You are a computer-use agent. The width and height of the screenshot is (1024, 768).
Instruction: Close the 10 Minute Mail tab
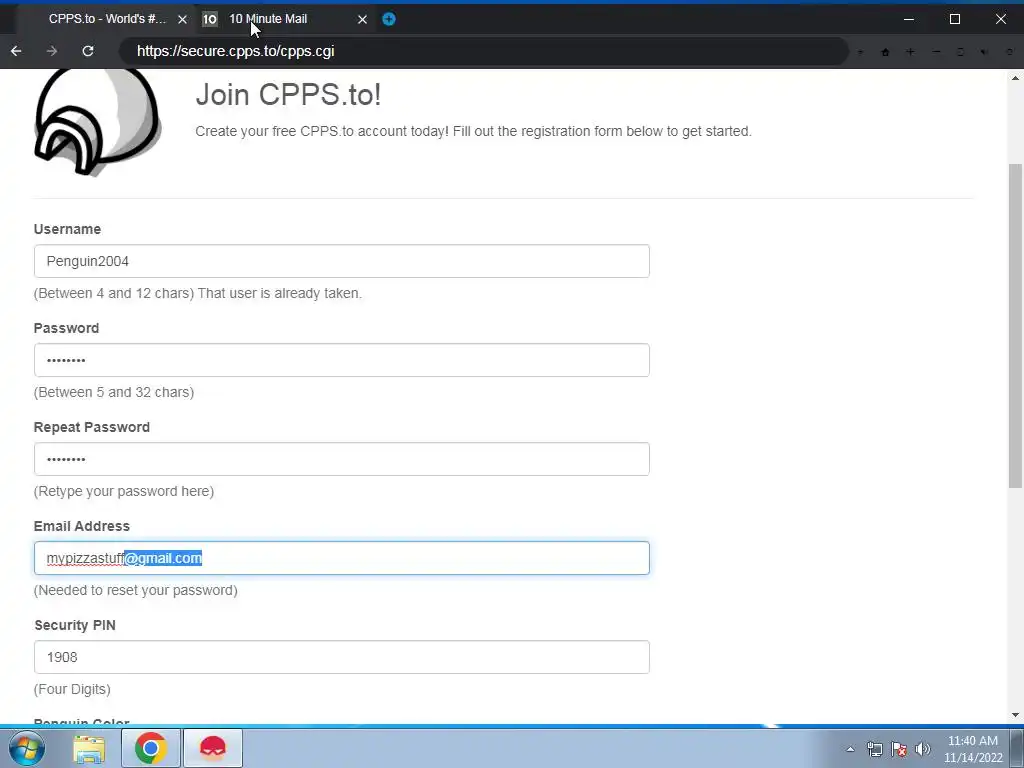[x=362, y=19]
